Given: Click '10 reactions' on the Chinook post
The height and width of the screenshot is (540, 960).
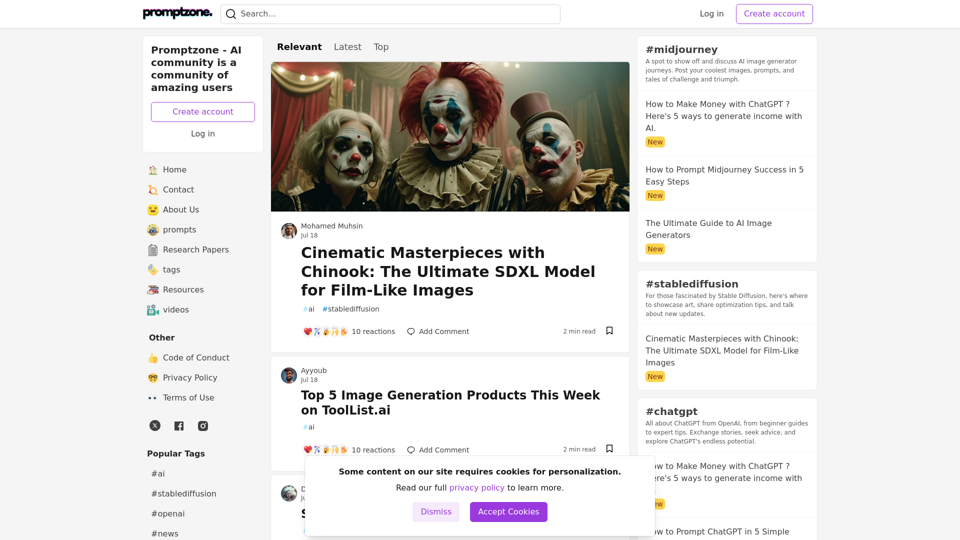Looking at the screenshot, I should [373, 331].
